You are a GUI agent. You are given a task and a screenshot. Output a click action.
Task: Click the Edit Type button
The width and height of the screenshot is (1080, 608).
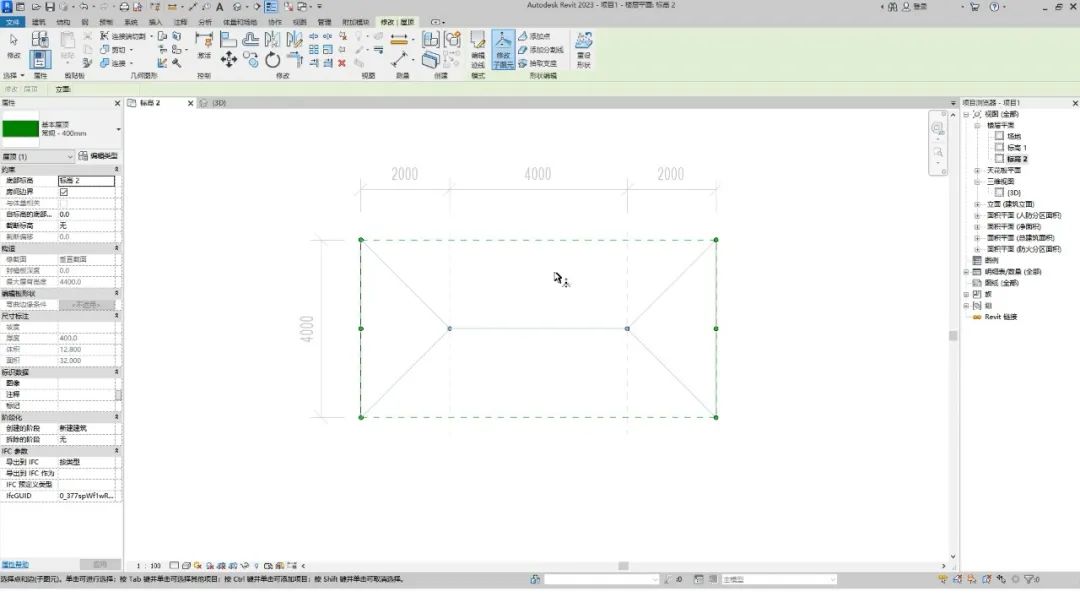pos(98,156)
